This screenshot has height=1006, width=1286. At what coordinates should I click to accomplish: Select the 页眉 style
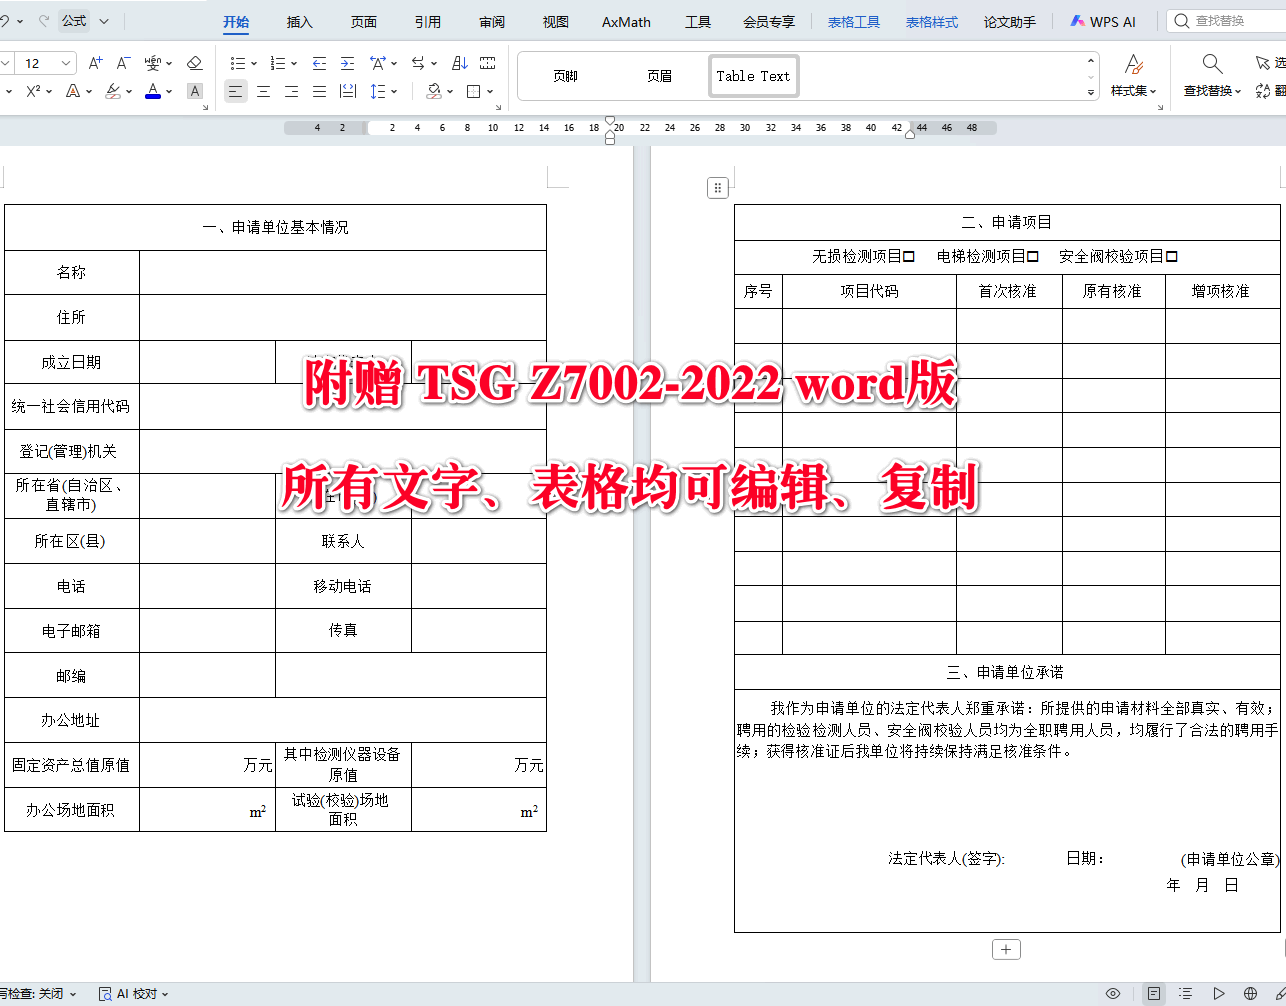[659, 76]
